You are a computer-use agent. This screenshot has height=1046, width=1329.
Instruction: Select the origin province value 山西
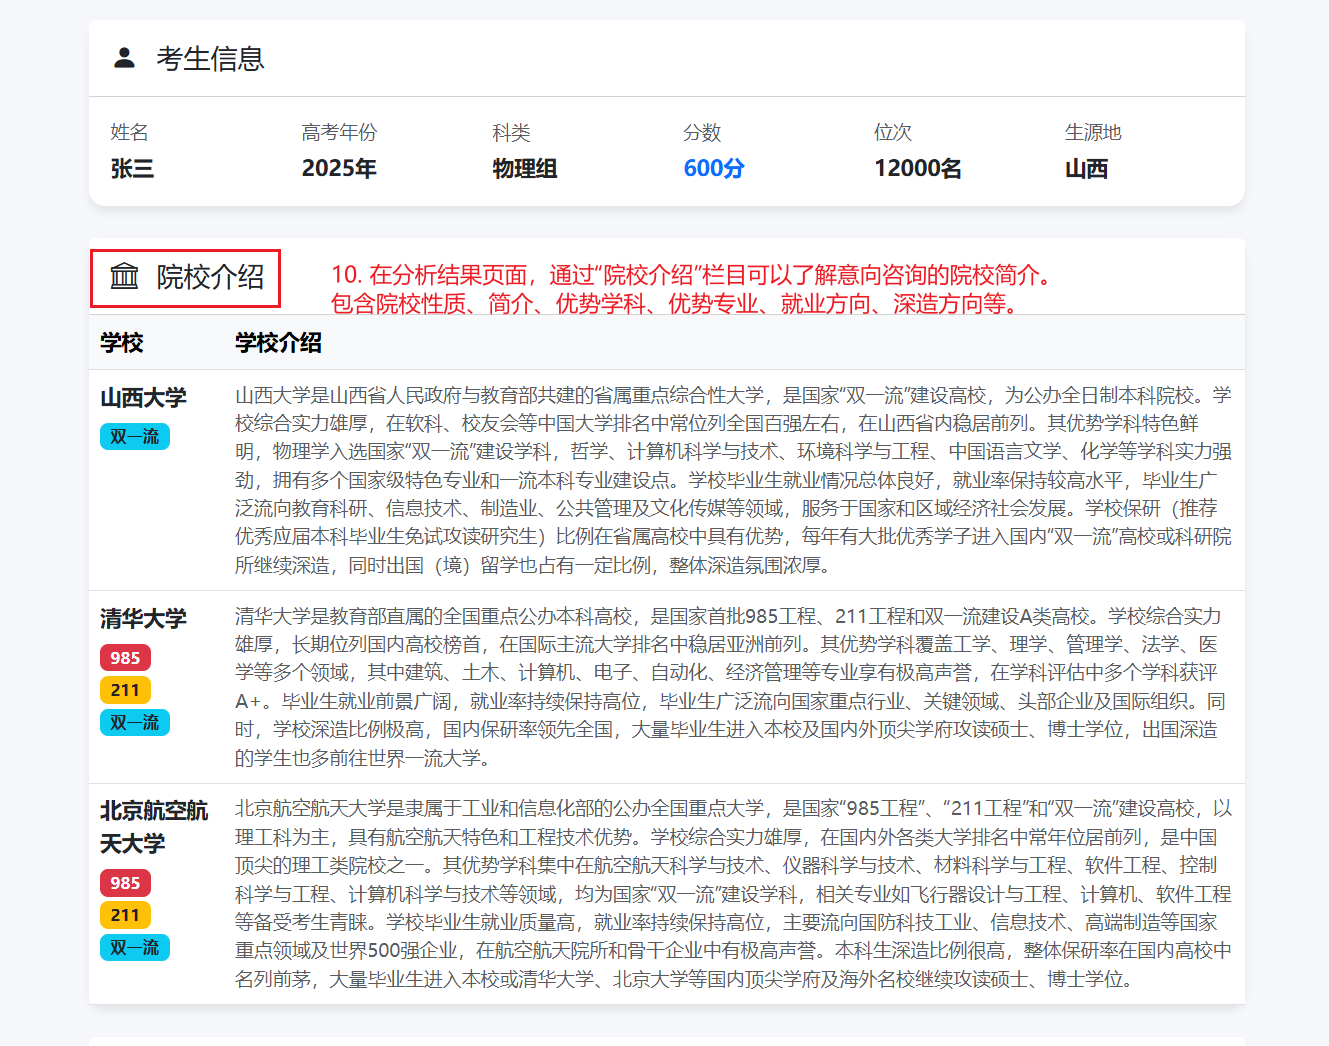coord(1086,168)
